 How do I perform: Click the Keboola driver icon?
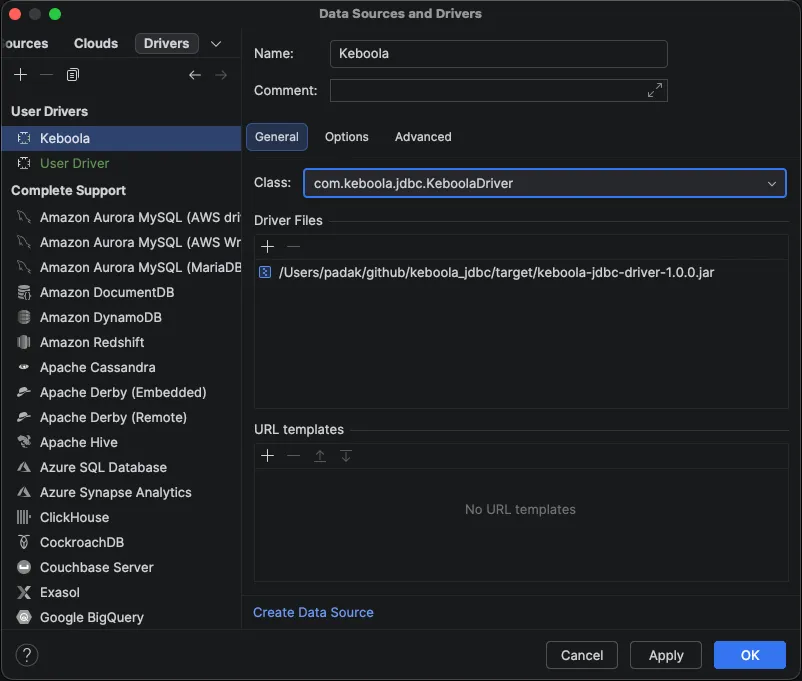coord(24,138)
